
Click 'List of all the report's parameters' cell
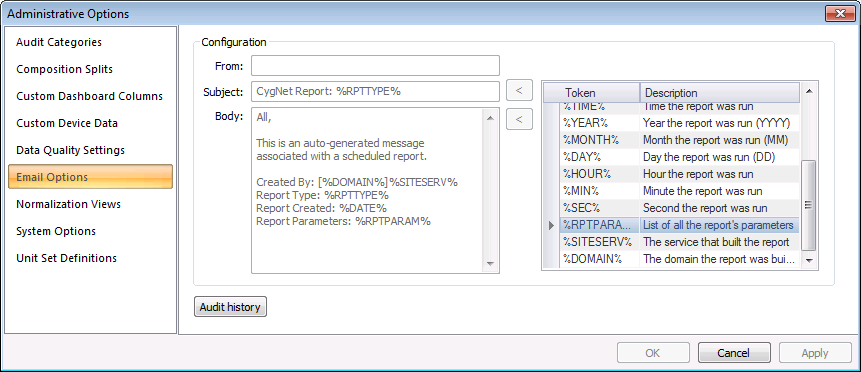pos(720,225)
